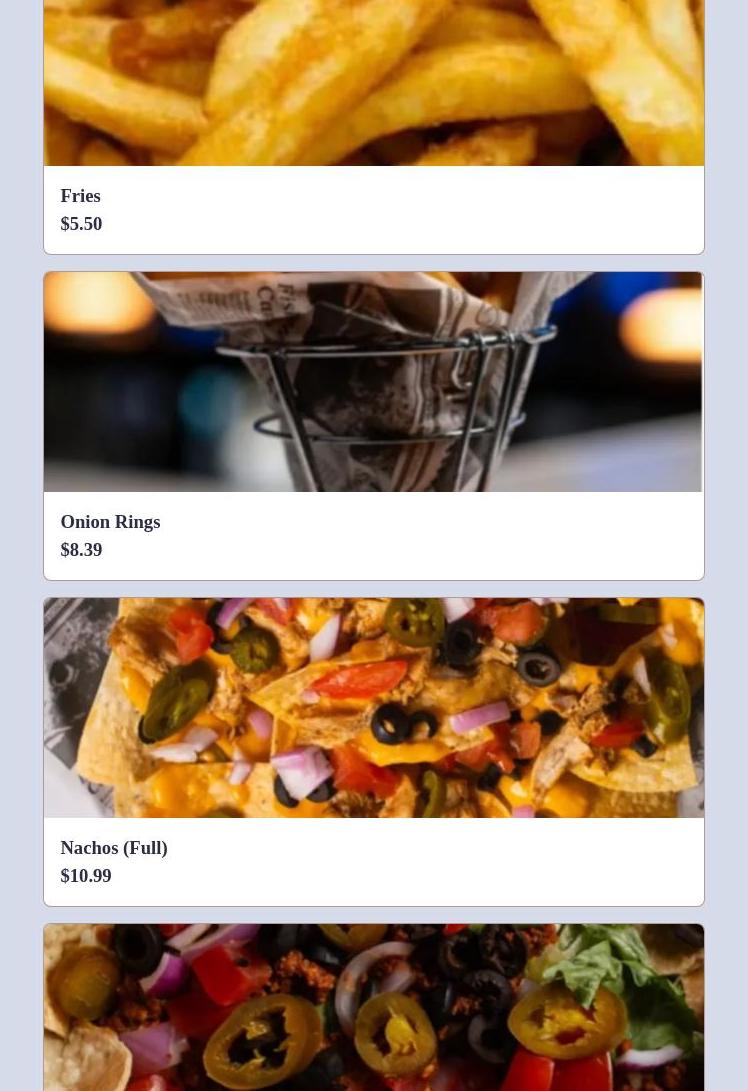The width and height of the screenshot is (748, 1091).
Task: Open the Nachos (Full) photo
Action: [374, 708]
